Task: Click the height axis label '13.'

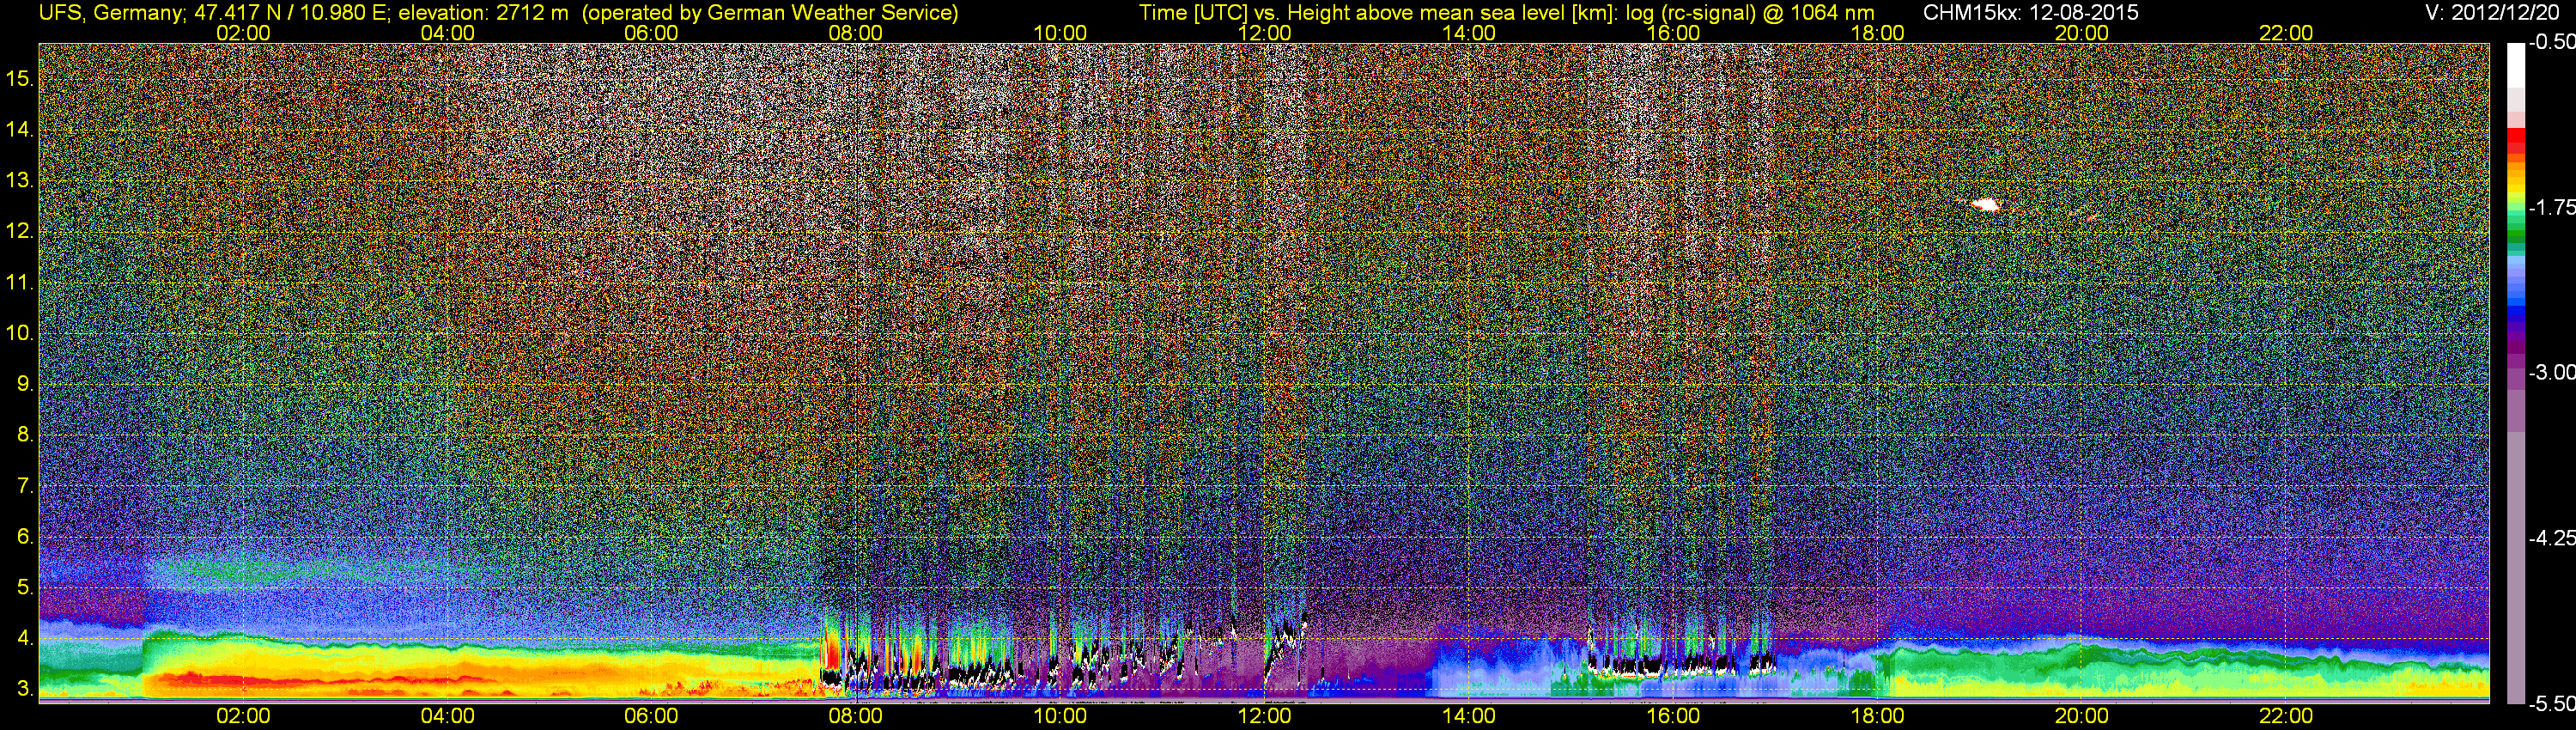Action: (19, 180)
